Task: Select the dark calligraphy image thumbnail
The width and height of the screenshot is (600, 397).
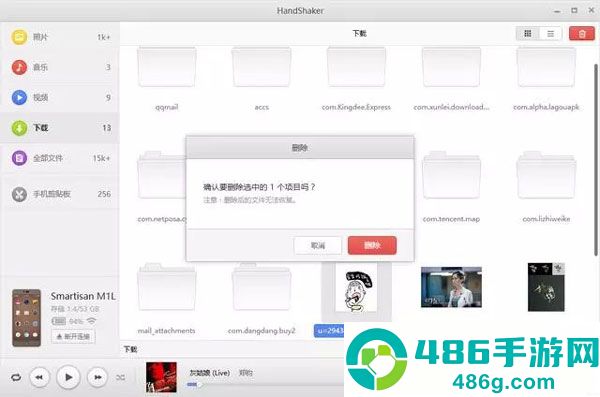Action: click(546, 287)
